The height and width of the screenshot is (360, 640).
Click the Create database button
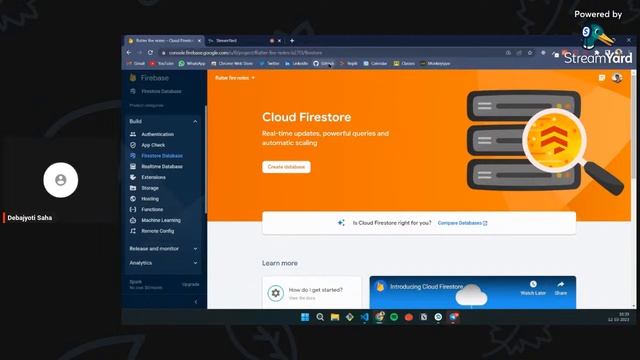pyautogui.click(x=286, y=167)
